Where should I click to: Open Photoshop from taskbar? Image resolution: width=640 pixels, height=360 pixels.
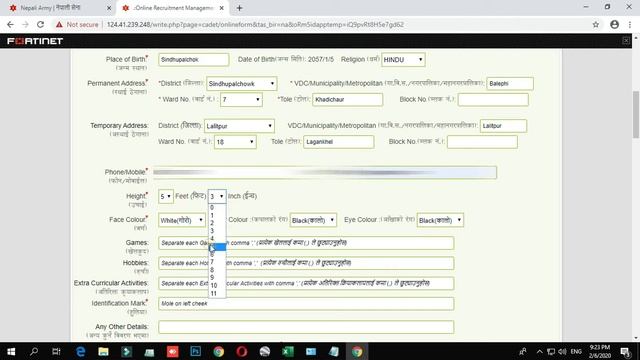pyautogui.click(x=196, y=351)
